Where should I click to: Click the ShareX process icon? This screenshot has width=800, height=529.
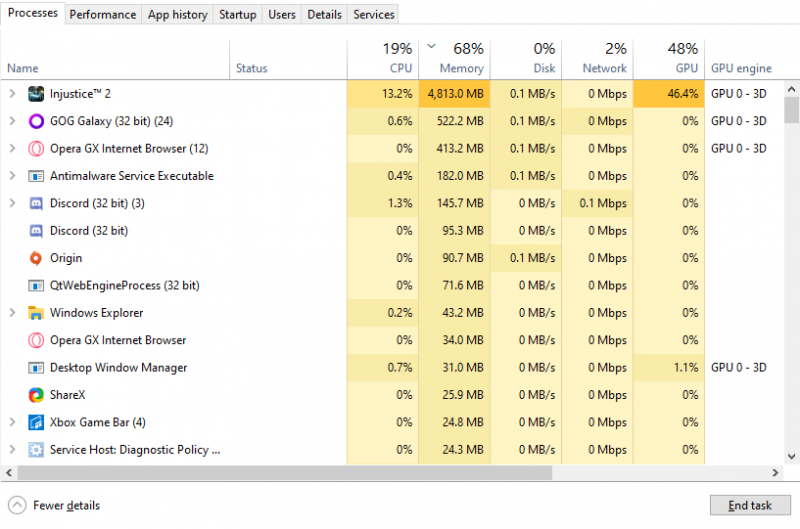tap(36, 395)
